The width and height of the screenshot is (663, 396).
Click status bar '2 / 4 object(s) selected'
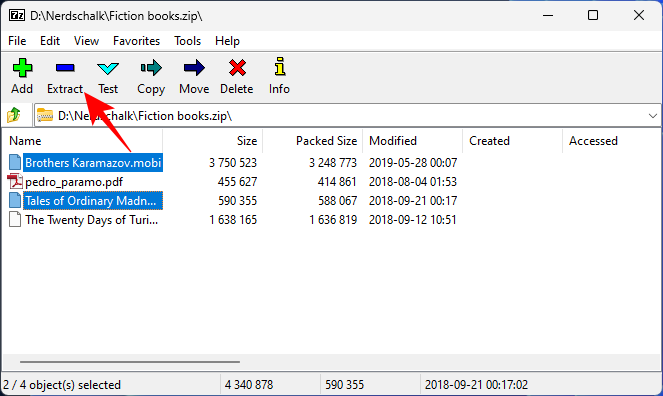coord(62,385)
